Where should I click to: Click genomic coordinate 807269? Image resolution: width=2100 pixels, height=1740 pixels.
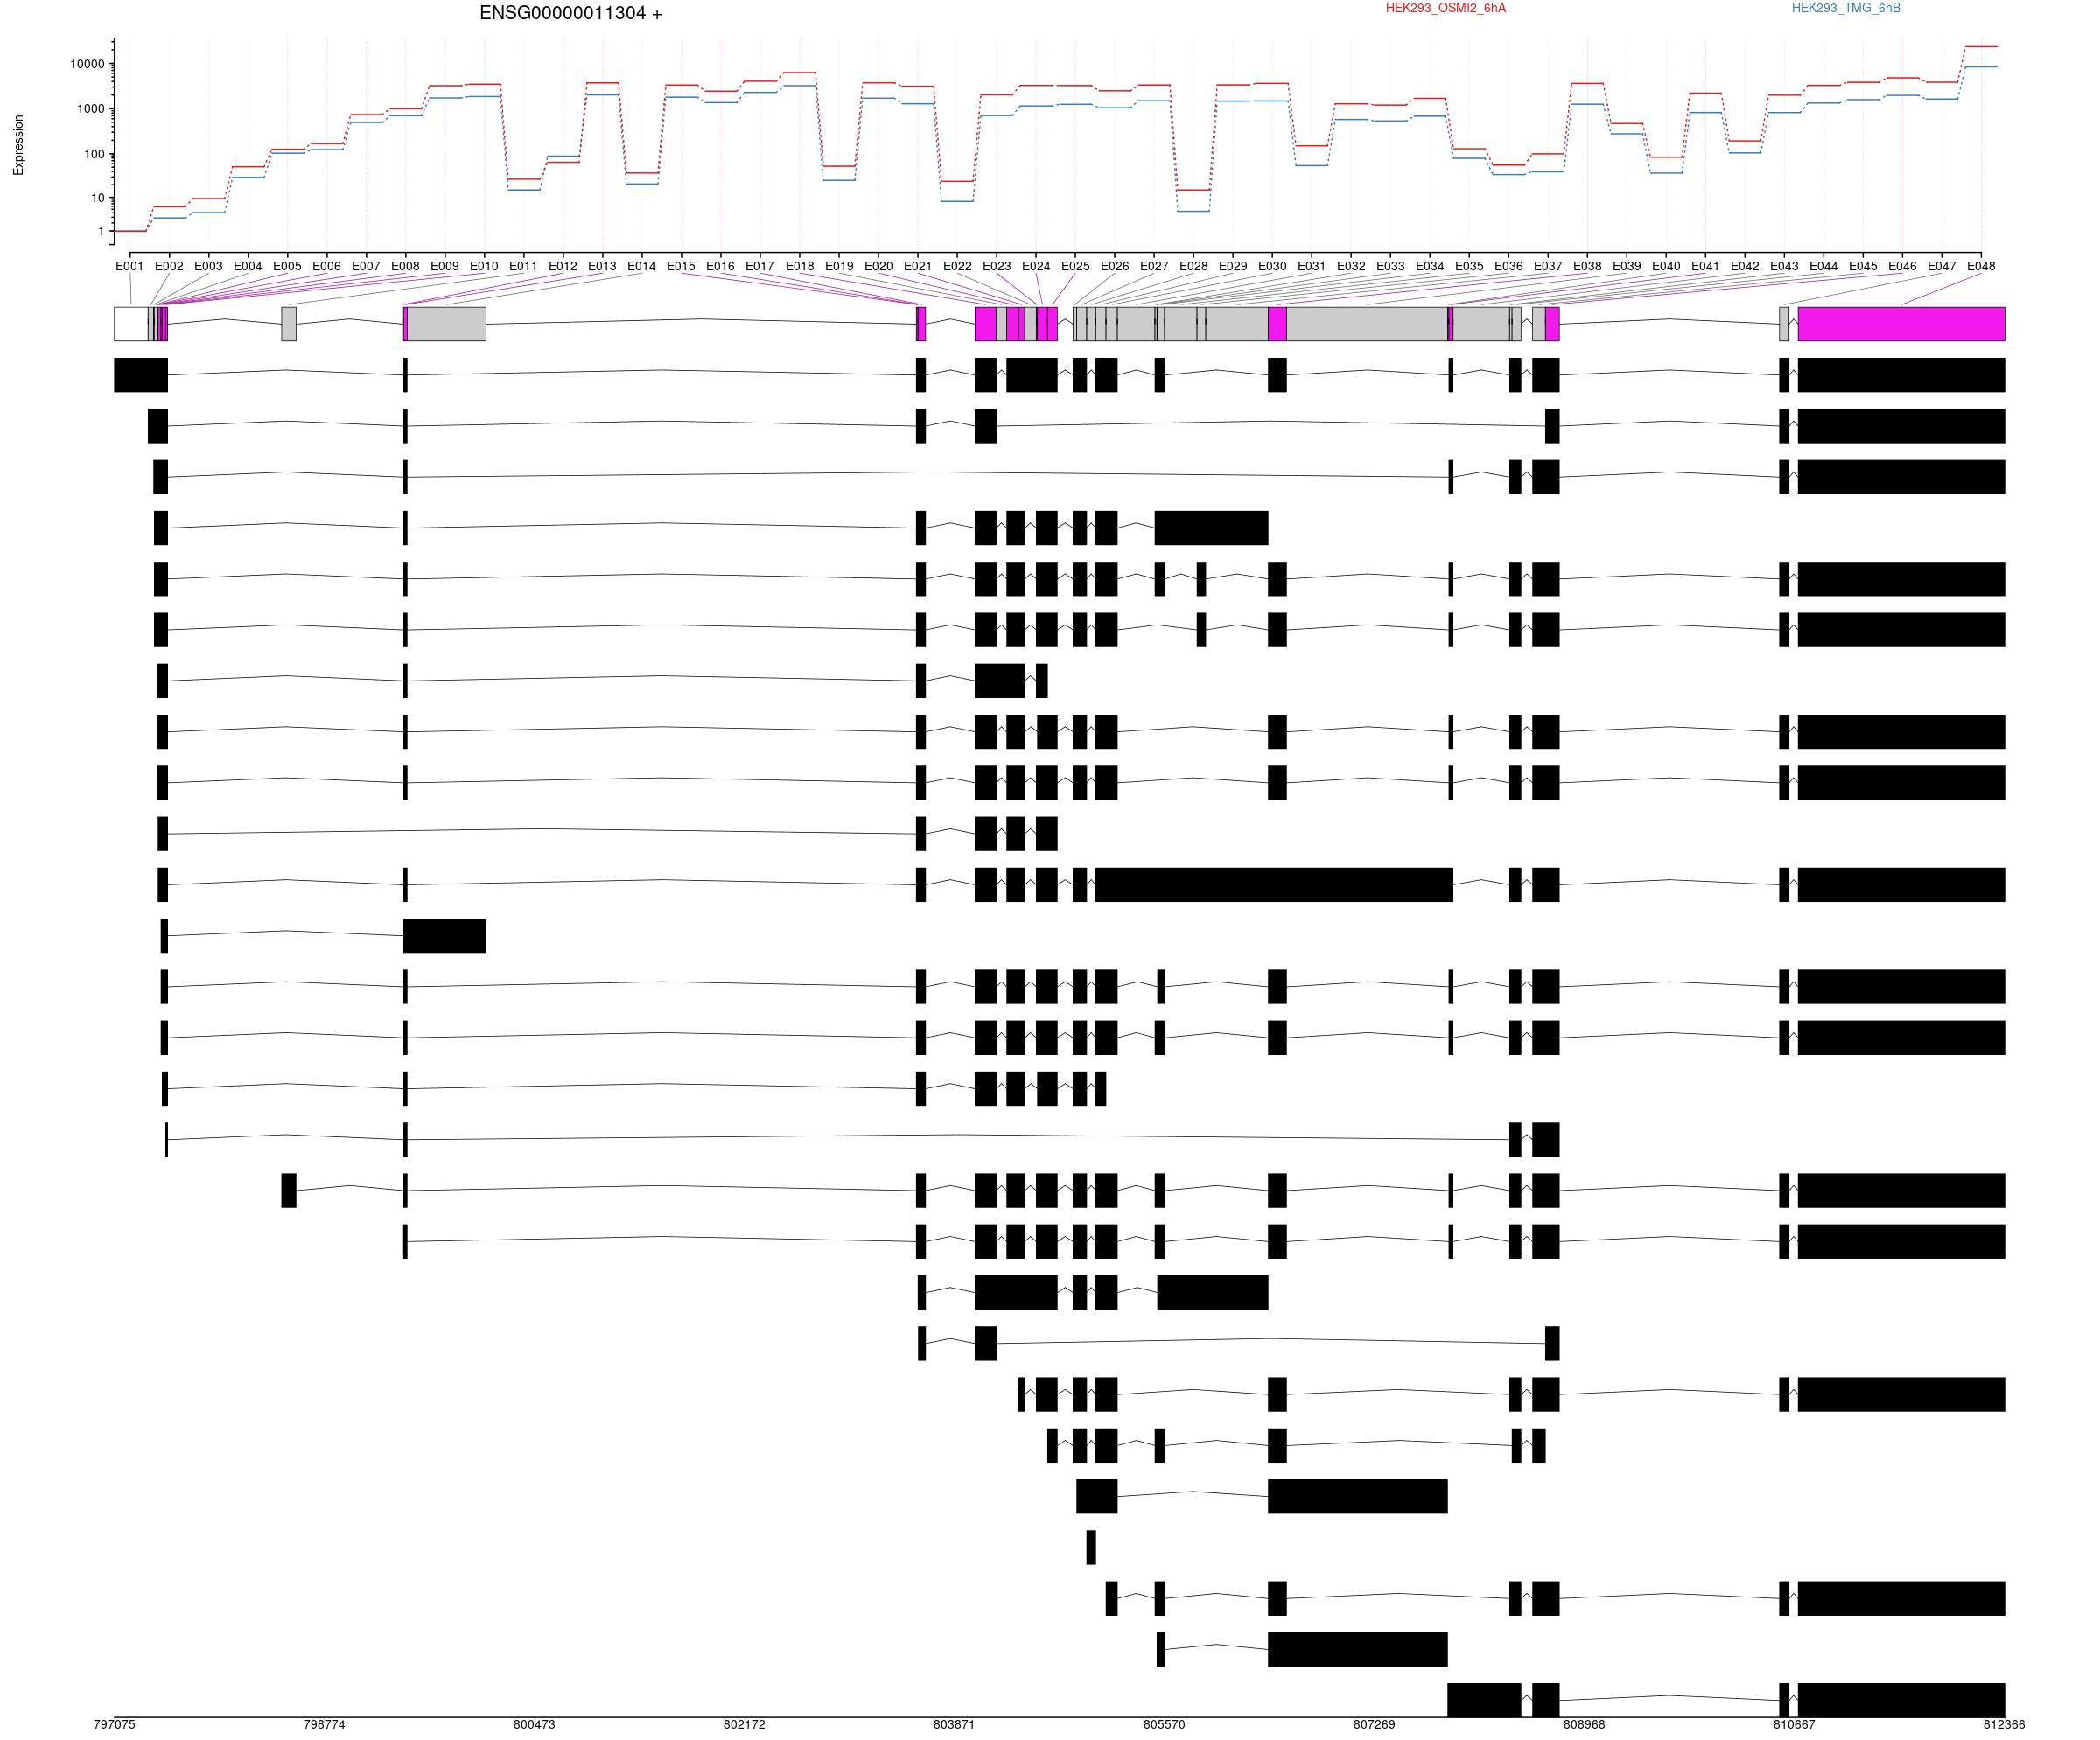click(1374, 1725)
